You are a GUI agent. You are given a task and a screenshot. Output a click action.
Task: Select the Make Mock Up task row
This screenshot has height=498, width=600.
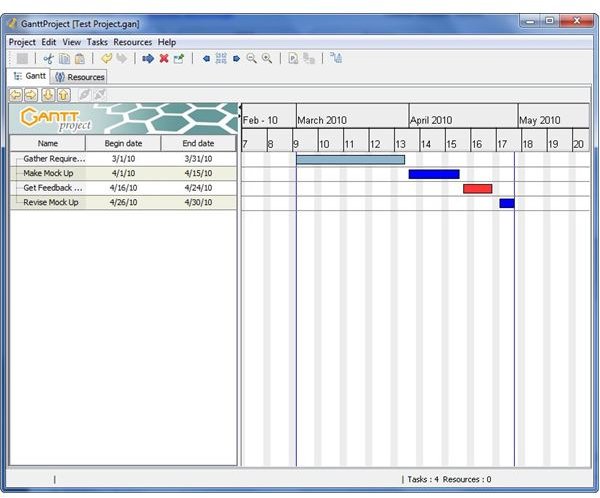pyautogui.click(x=123, y=173)
